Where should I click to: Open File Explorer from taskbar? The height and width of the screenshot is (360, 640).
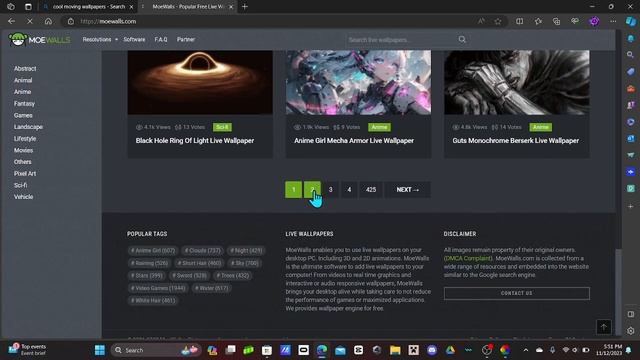tap(395, 350)
